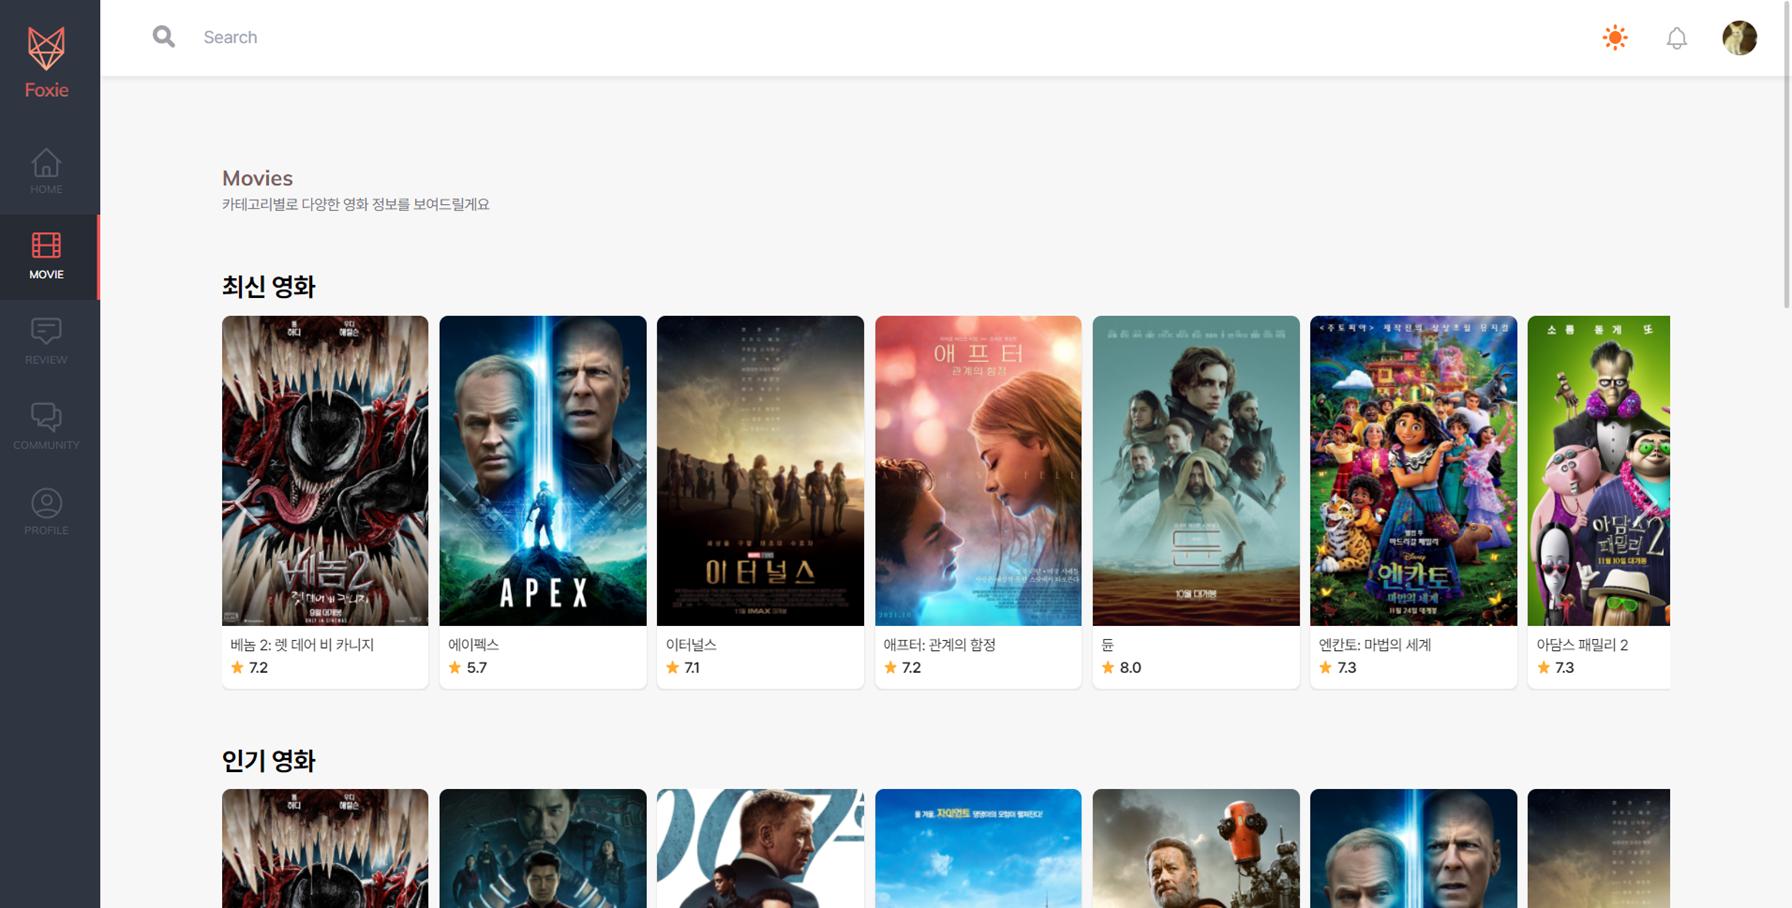Open the 007 poster in 인기 영화

(x=760, y=848)
